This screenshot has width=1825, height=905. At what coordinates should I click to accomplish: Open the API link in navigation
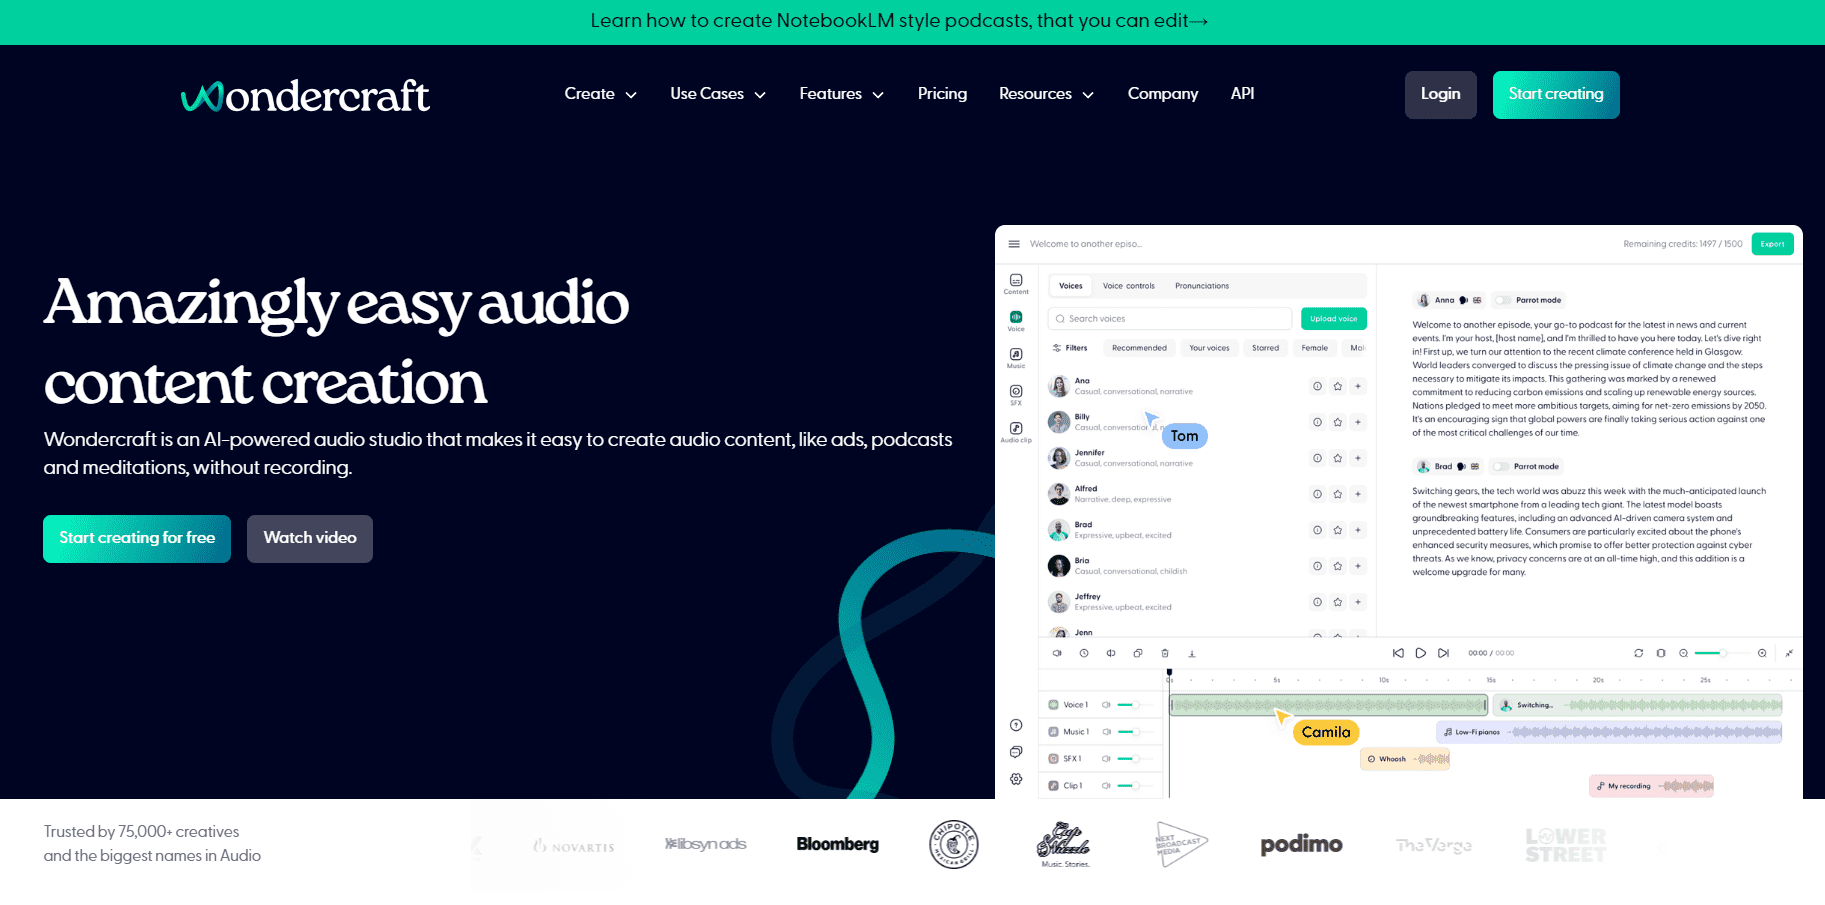(1242, 94)
